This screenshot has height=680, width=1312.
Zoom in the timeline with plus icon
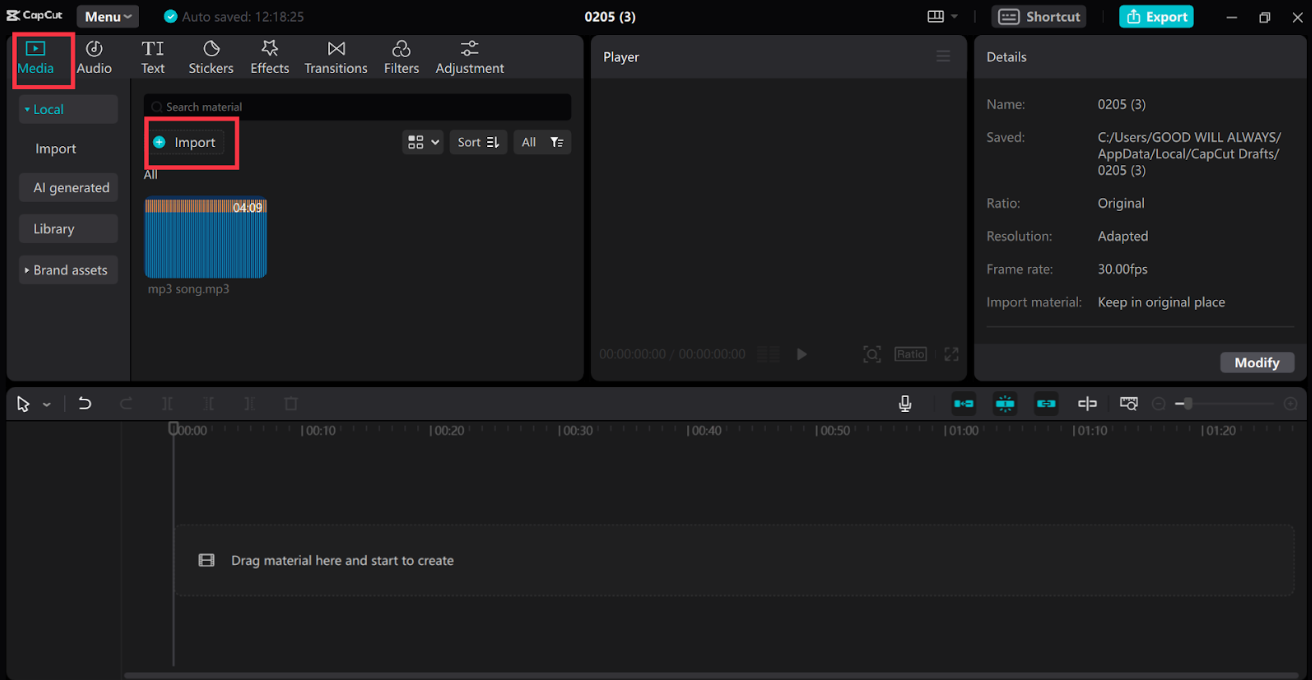tap(1291, 404)
